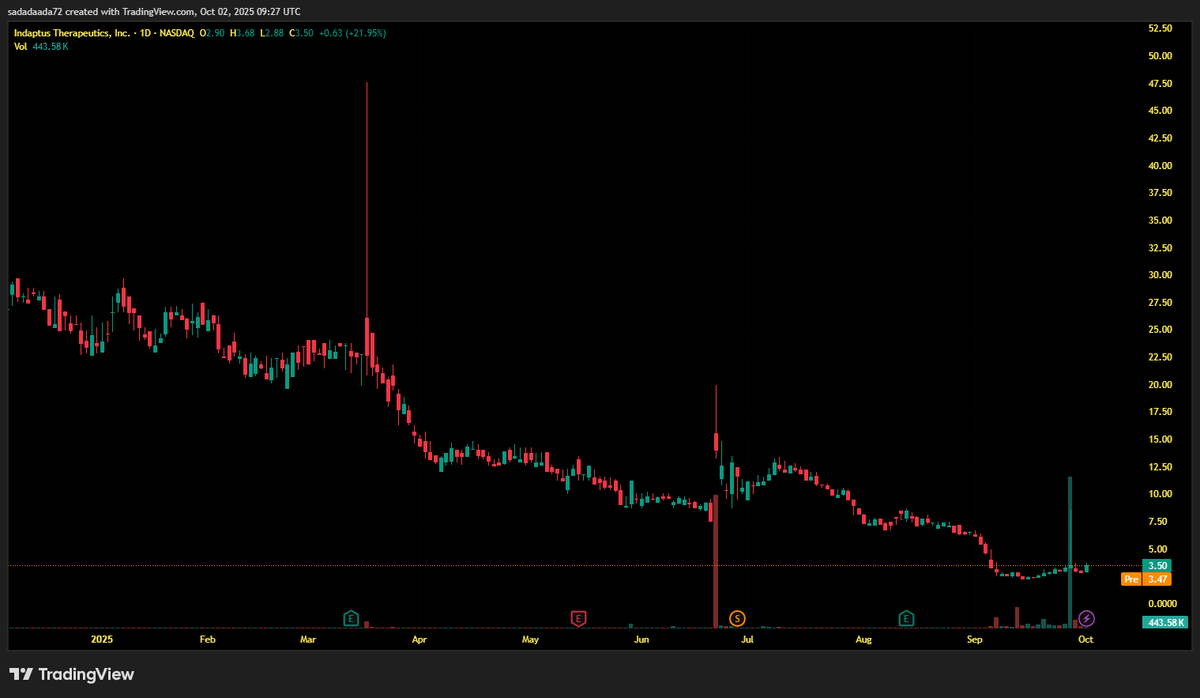Click the purple lightning event marker near Oct
Image resolution: width=1200 pixels, height=698 pixels.
(x=1086, y=618)
